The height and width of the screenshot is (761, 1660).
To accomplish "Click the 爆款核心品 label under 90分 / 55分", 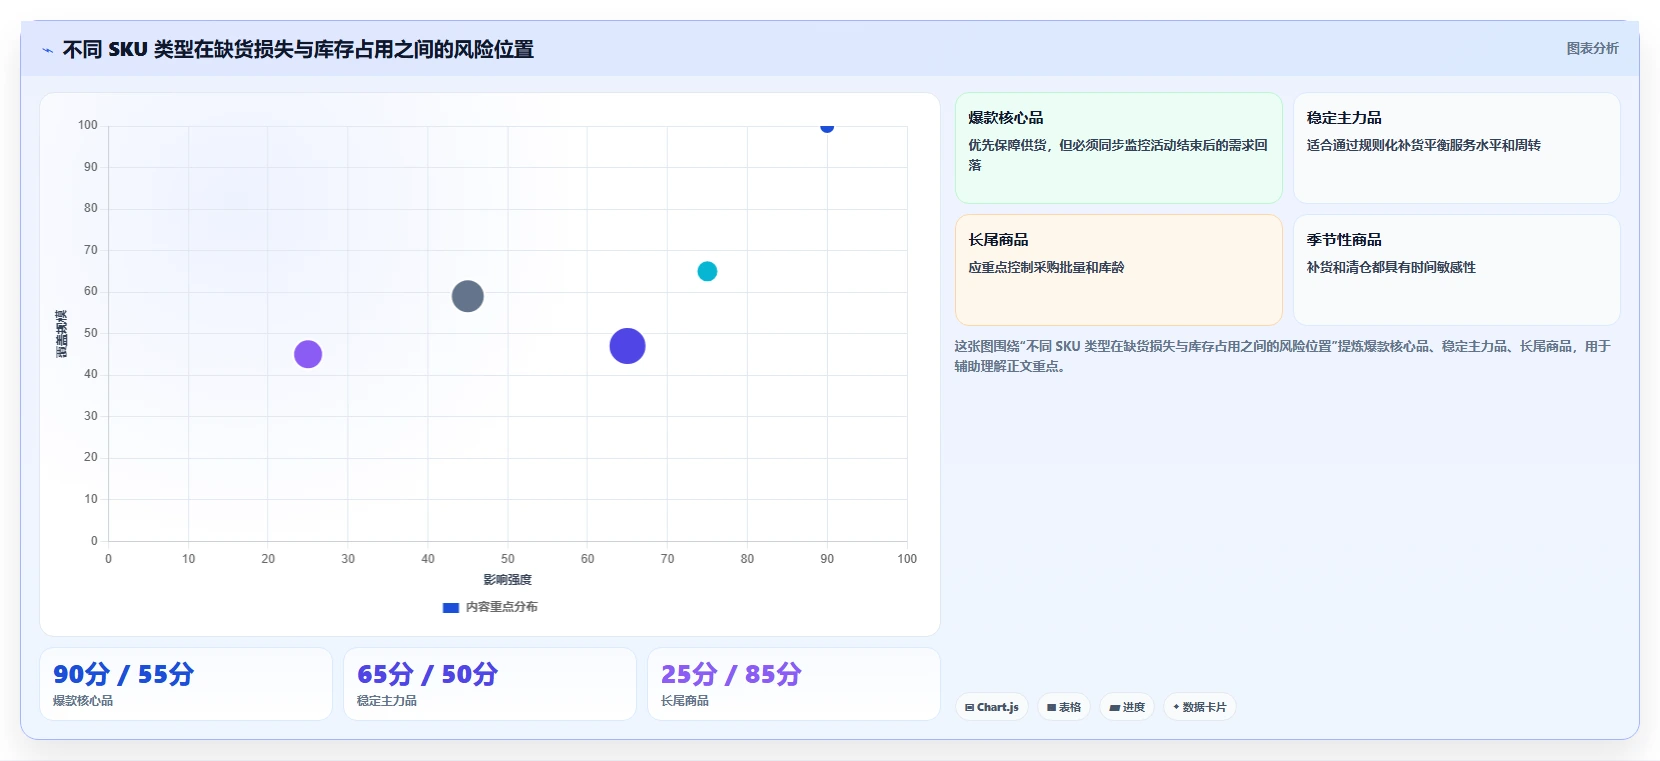I will click(x=83, y=701).
